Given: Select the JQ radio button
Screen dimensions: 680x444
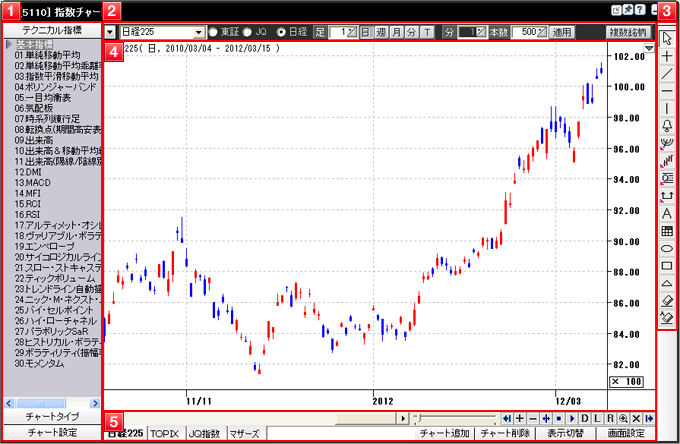Looking at the screenshot, I should pyautogui.click(x=247, y=32).
